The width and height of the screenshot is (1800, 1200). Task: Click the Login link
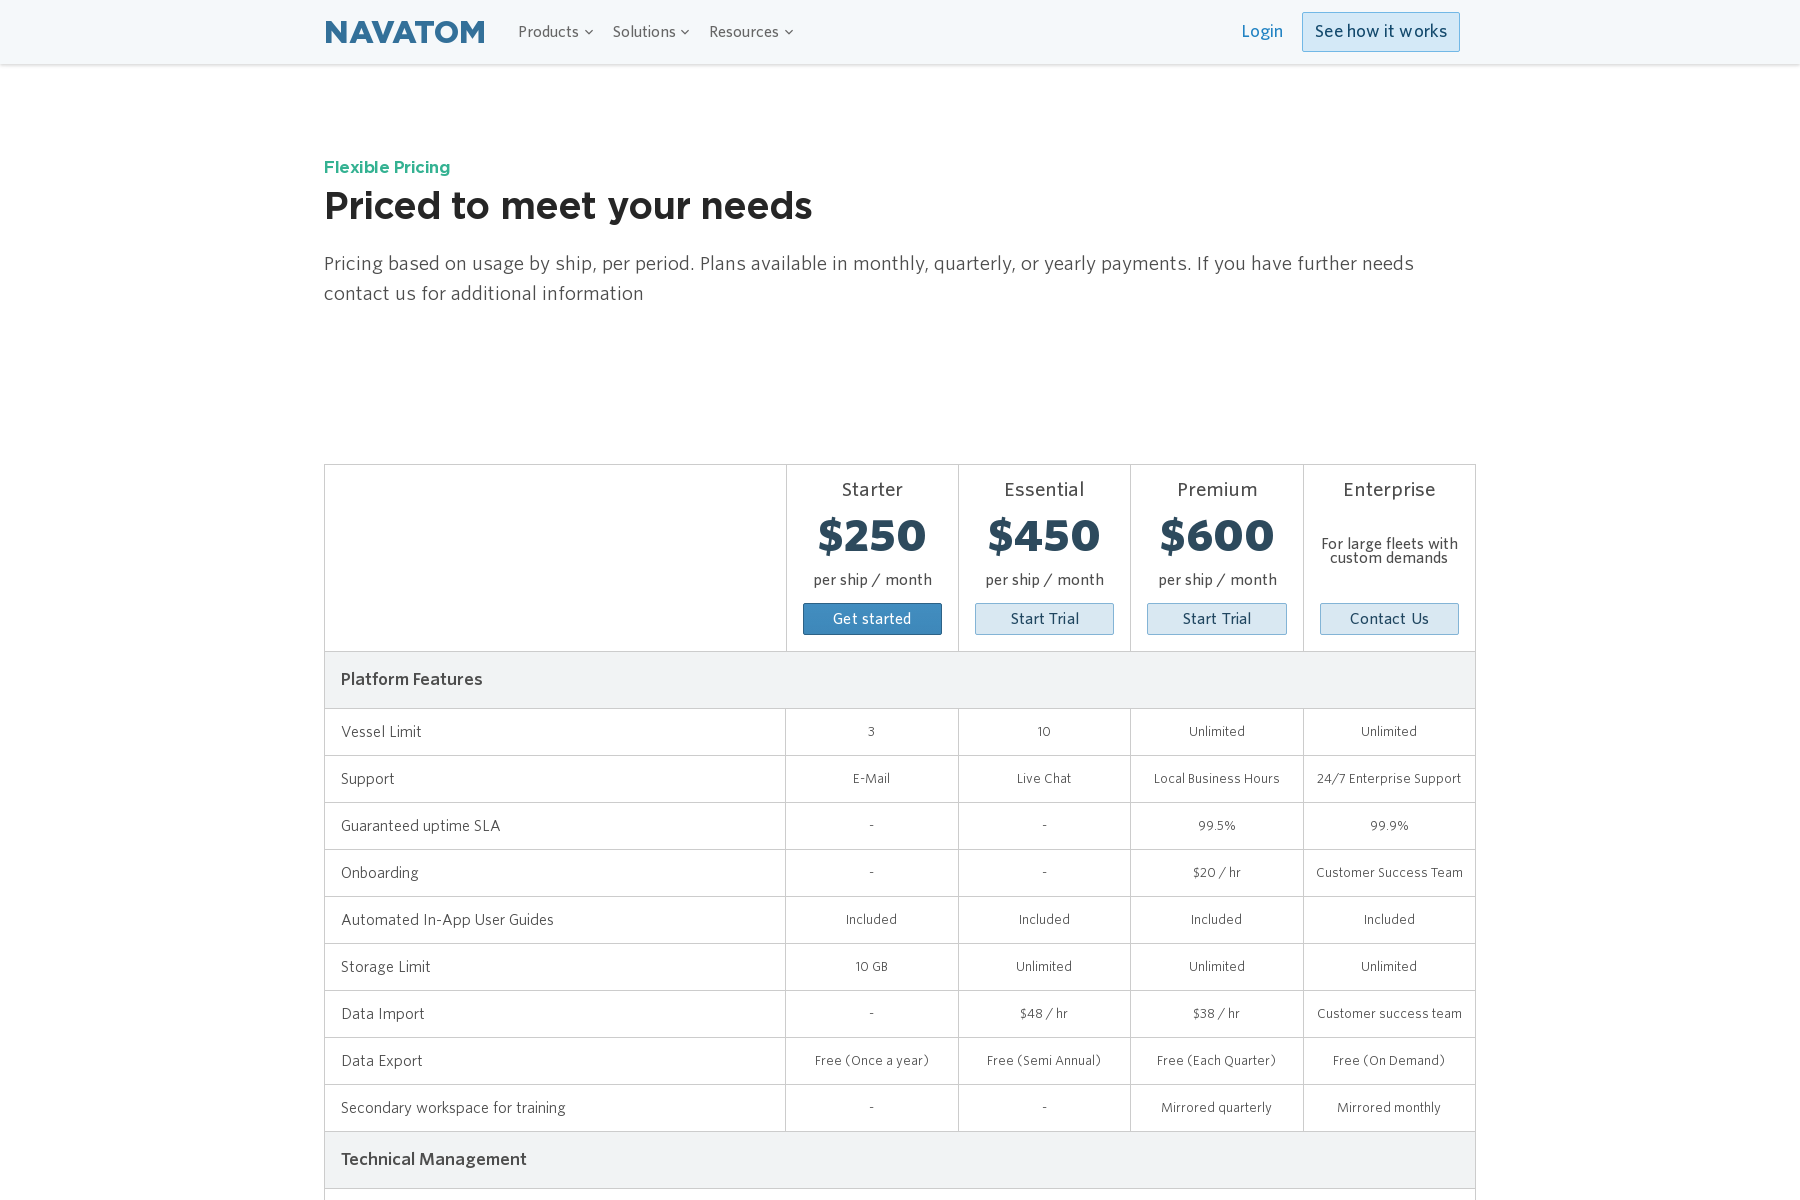[x=1262, y=31]
